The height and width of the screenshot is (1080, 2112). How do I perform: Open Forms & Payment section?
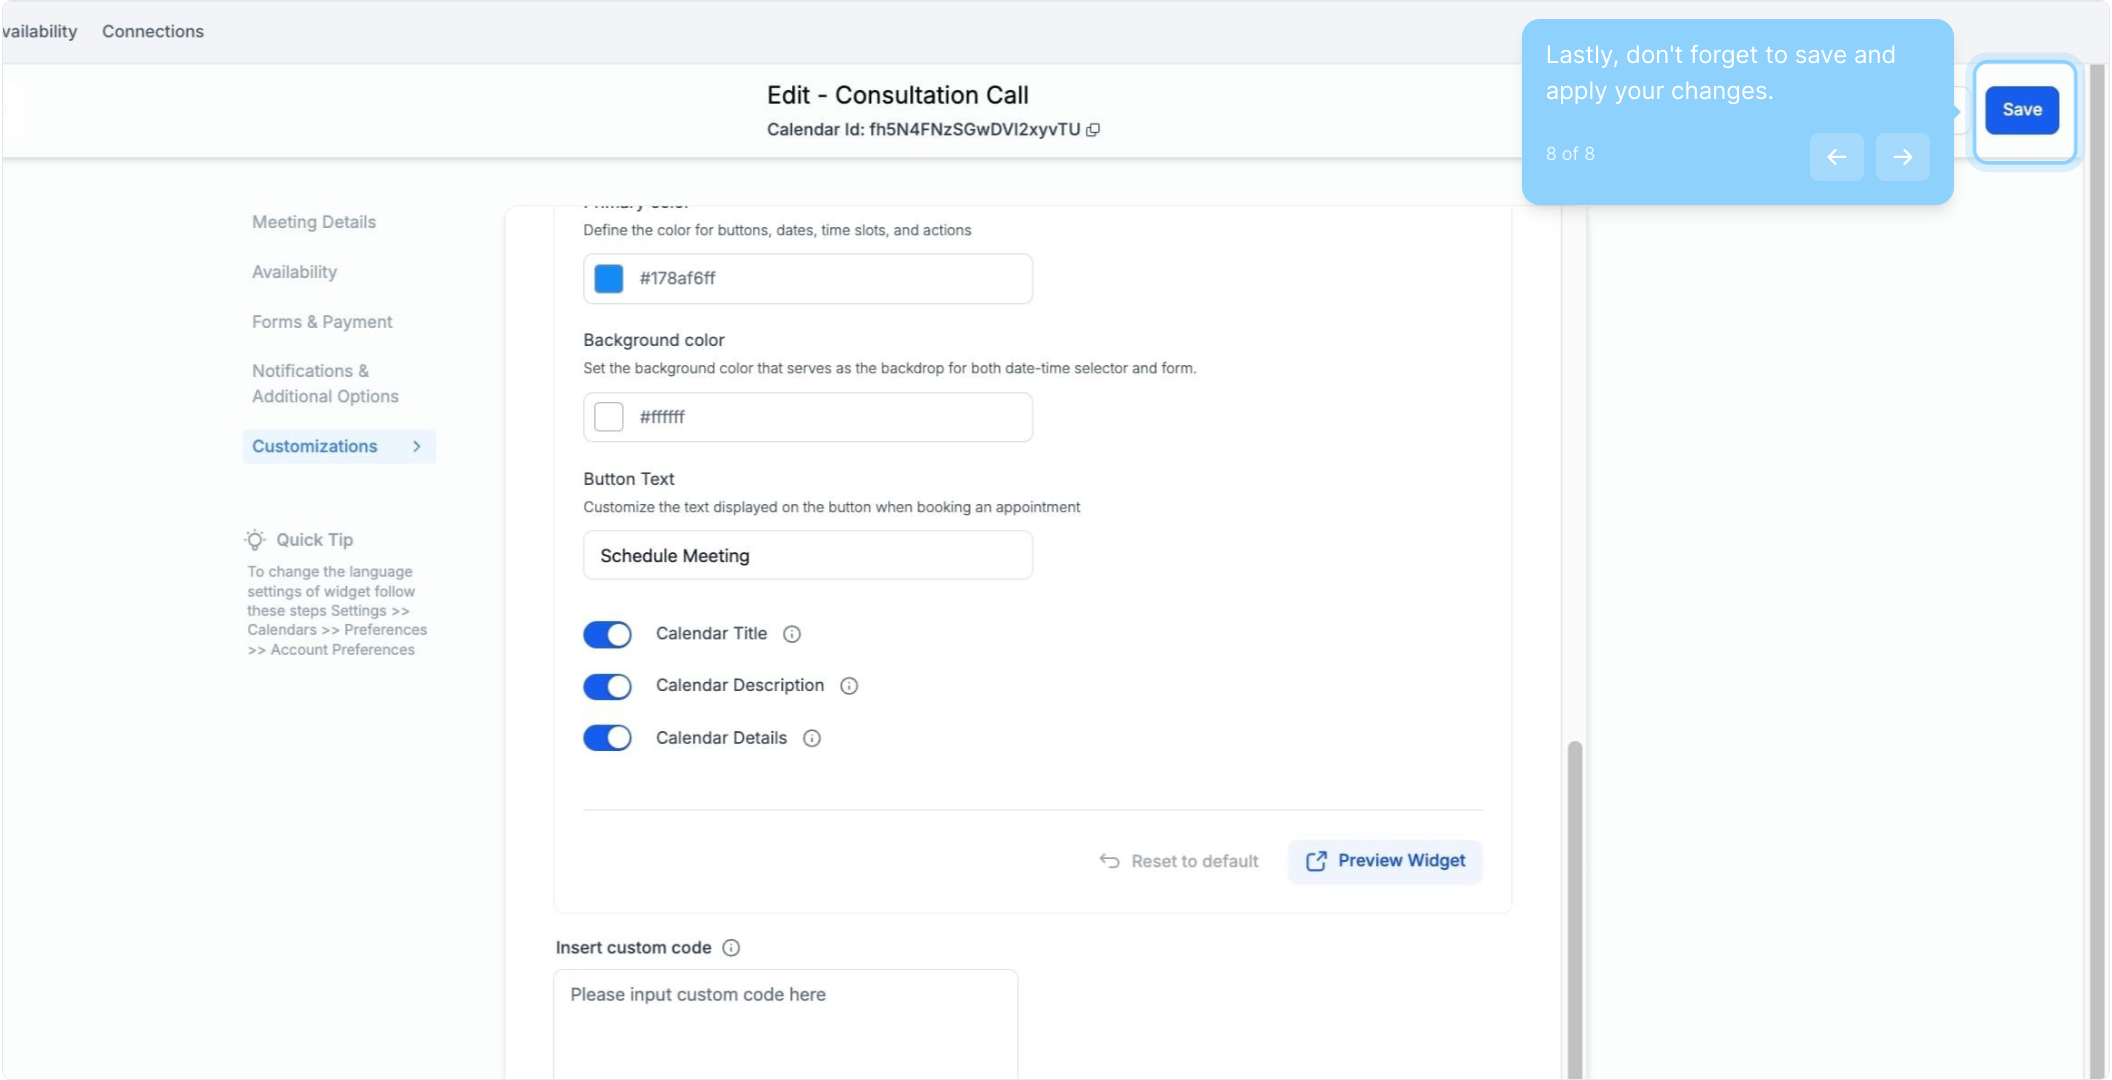(x=322, y=322)
